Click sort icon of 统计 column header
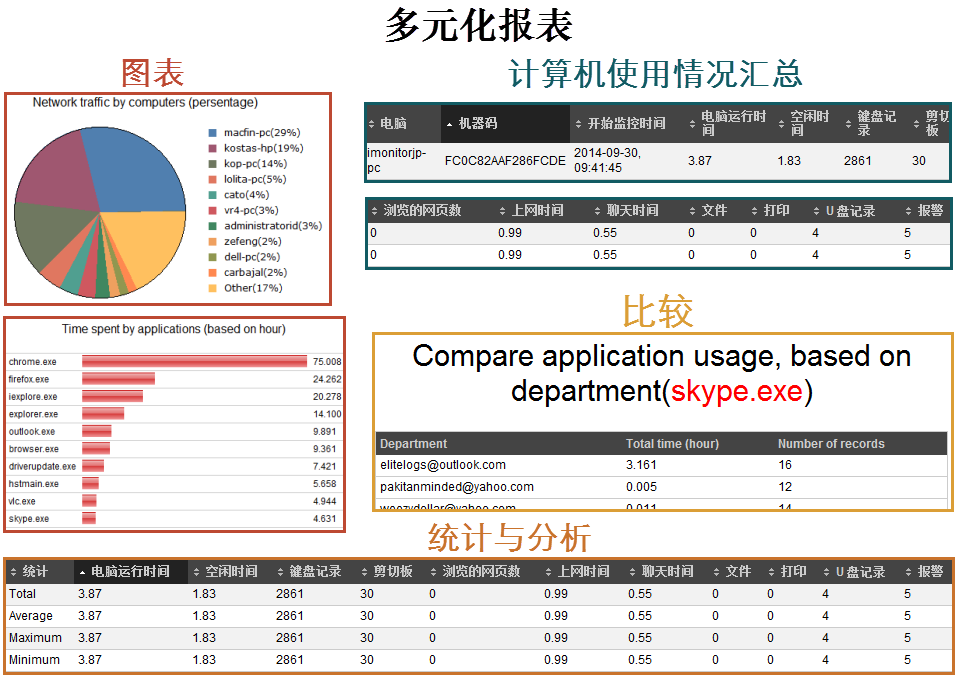 [13, 572]
